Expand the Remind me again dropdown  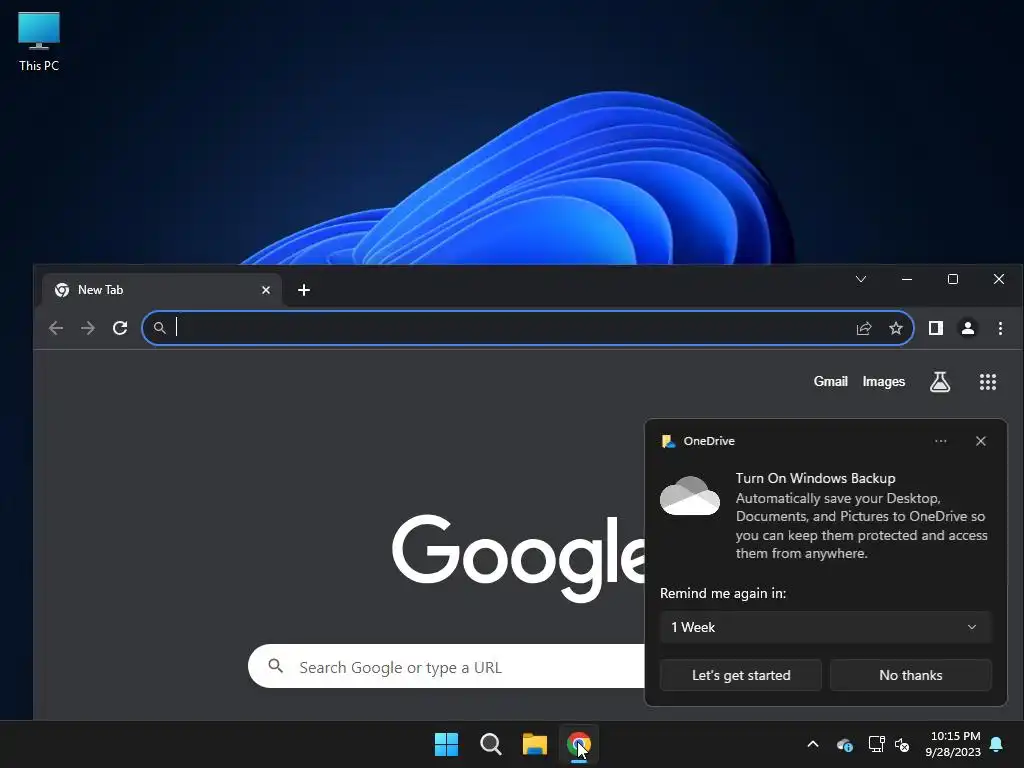[x=825, y=627]
